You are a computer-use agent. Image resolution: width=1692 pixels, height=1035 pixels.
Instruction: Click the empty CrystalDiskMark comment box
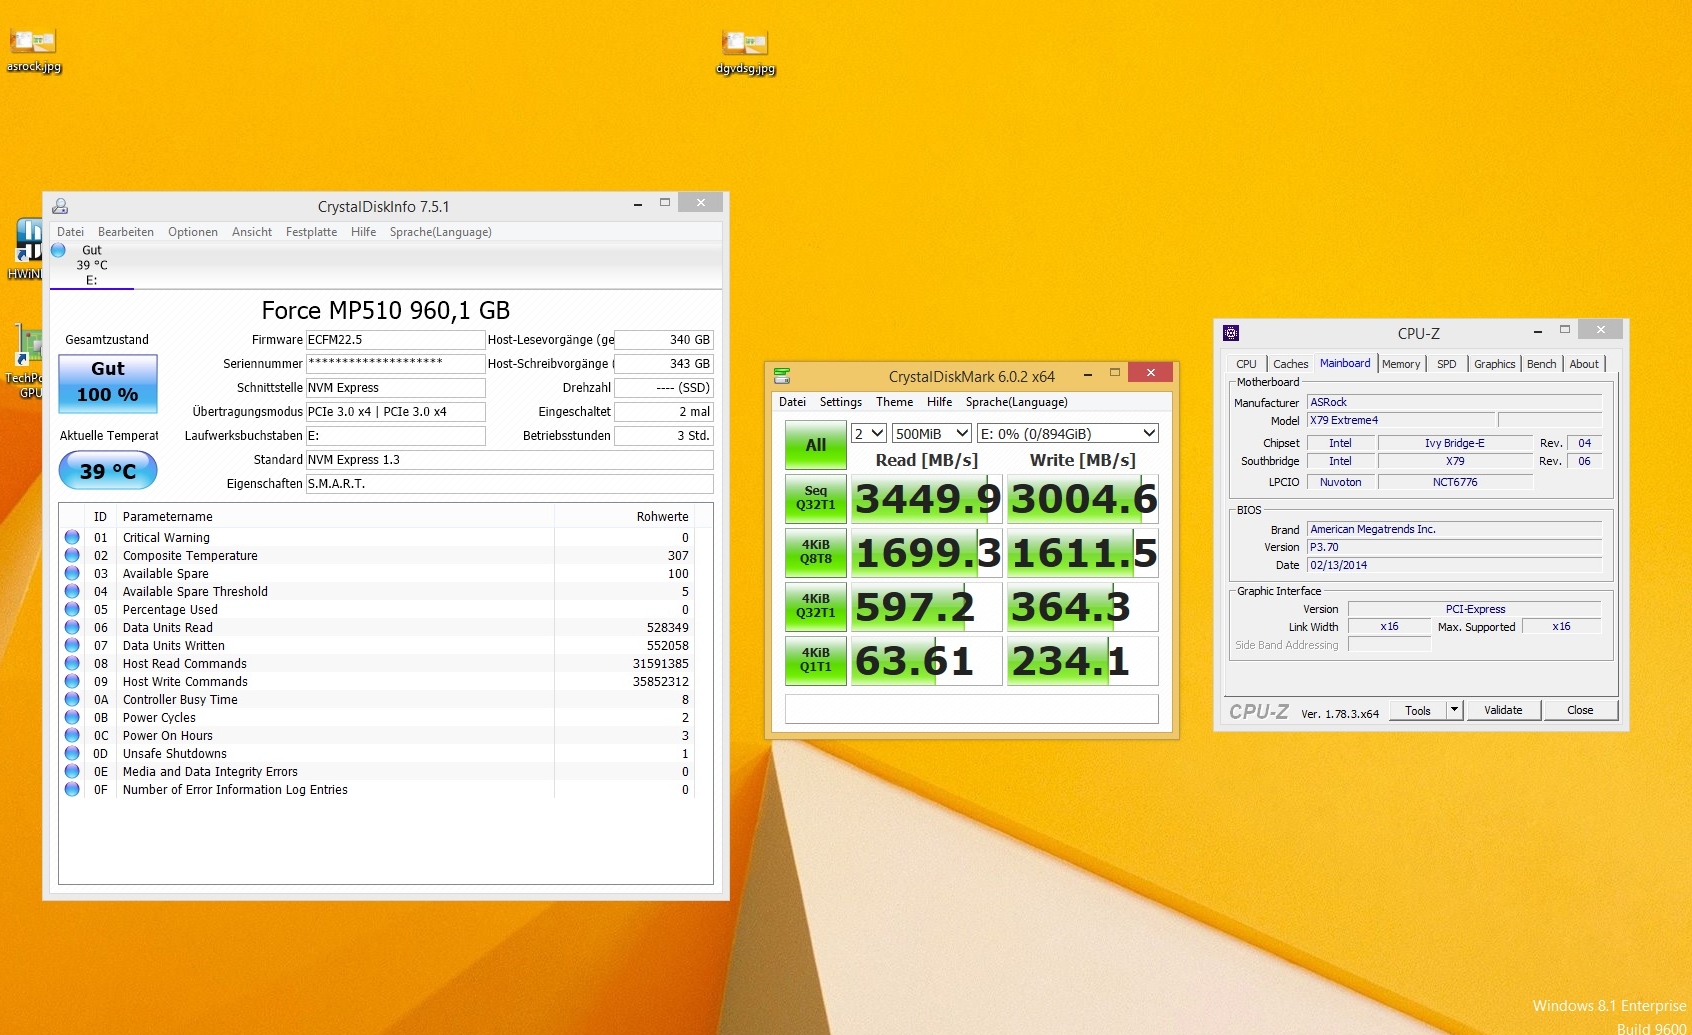tap(972, 709)
